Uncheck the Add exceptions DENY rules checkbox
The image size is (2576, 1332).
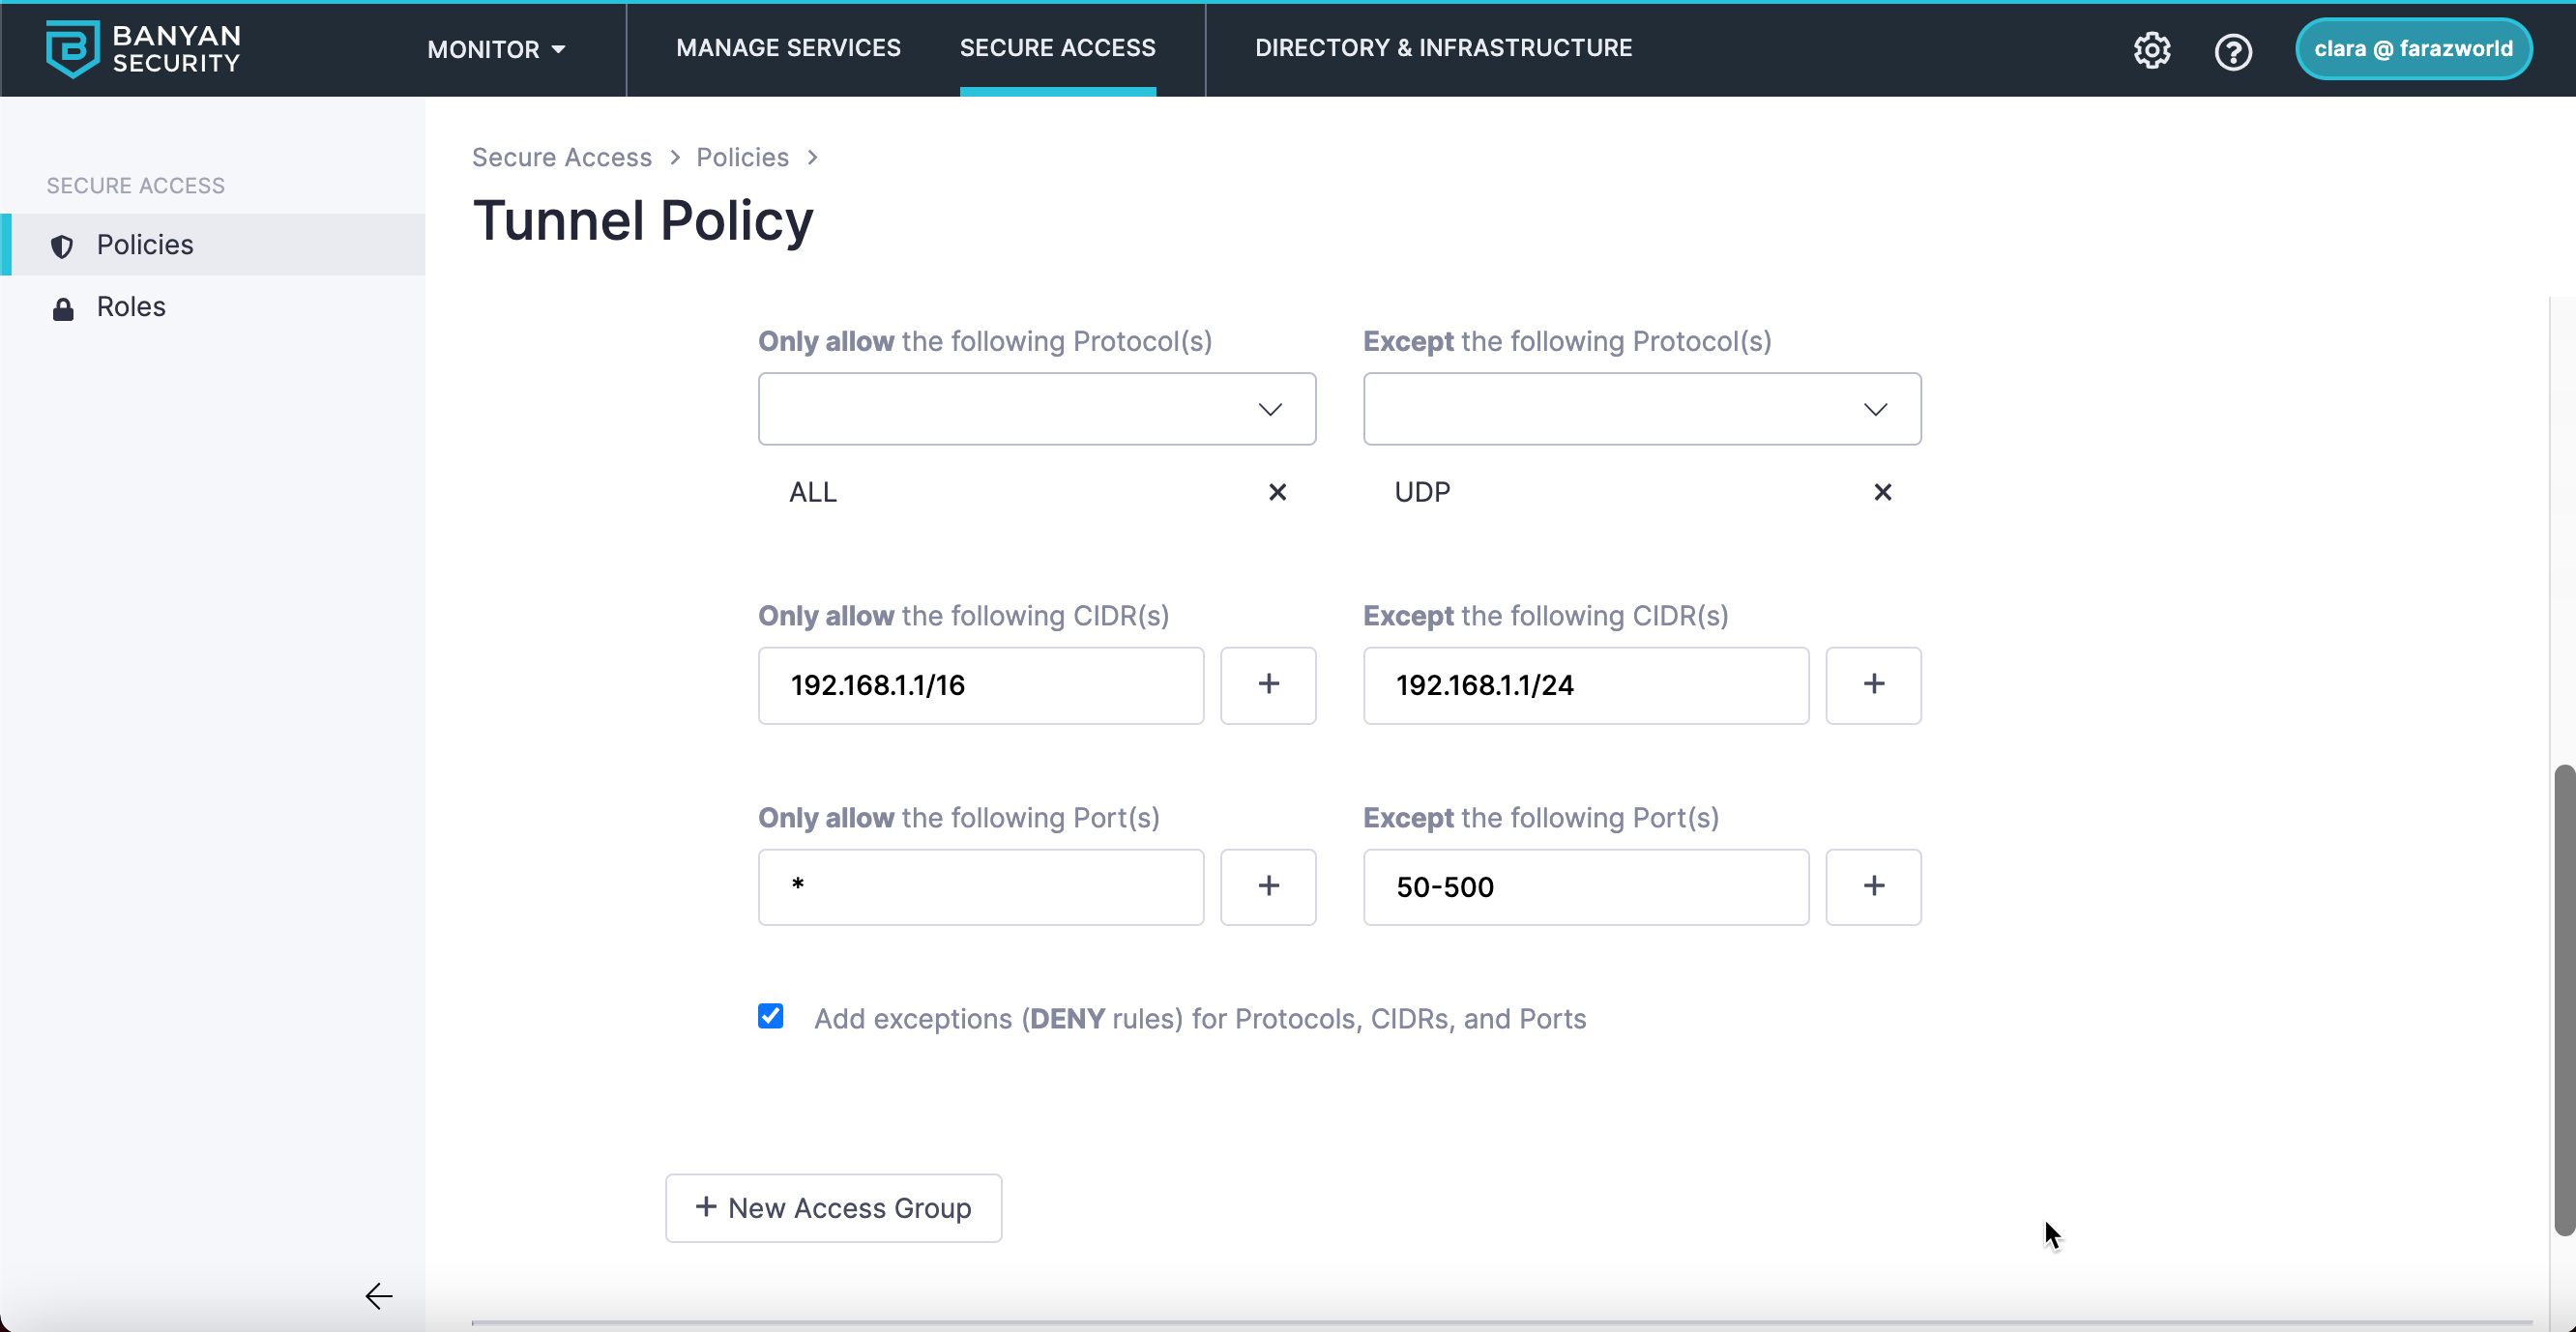click(770, 1016)
